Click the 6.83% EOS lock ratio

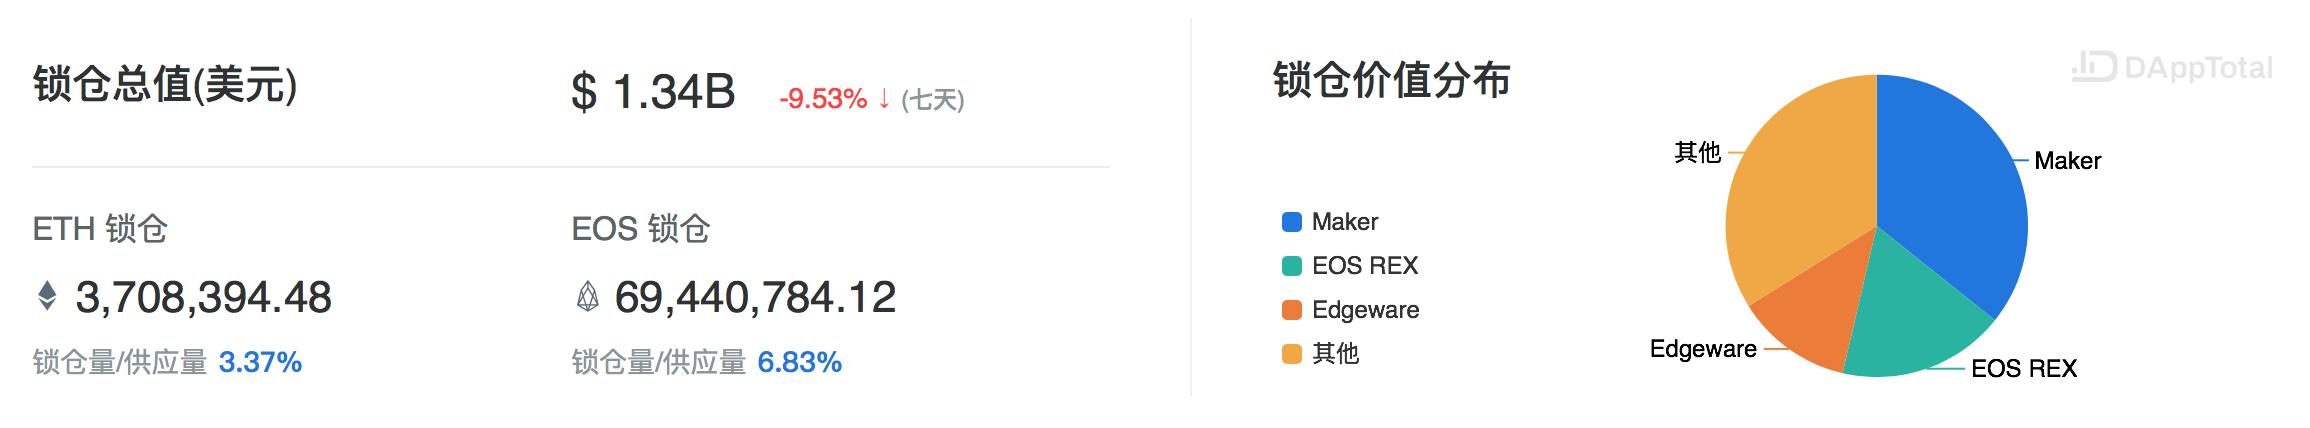pyautogui.click(x=800, y=362)
